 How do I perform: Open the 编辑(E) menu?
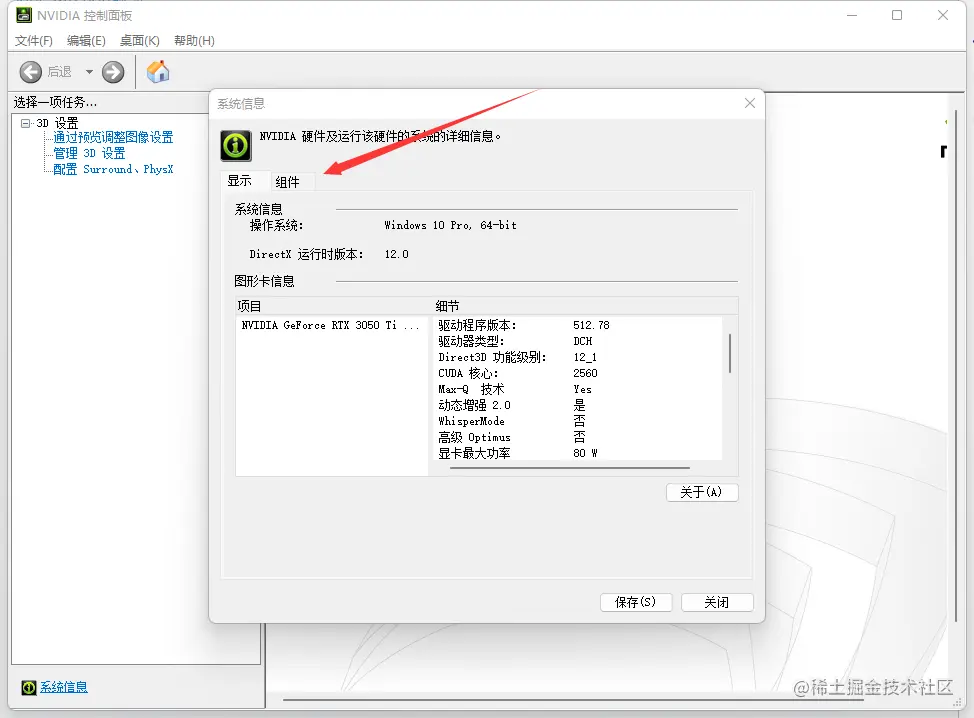[86, 40]
